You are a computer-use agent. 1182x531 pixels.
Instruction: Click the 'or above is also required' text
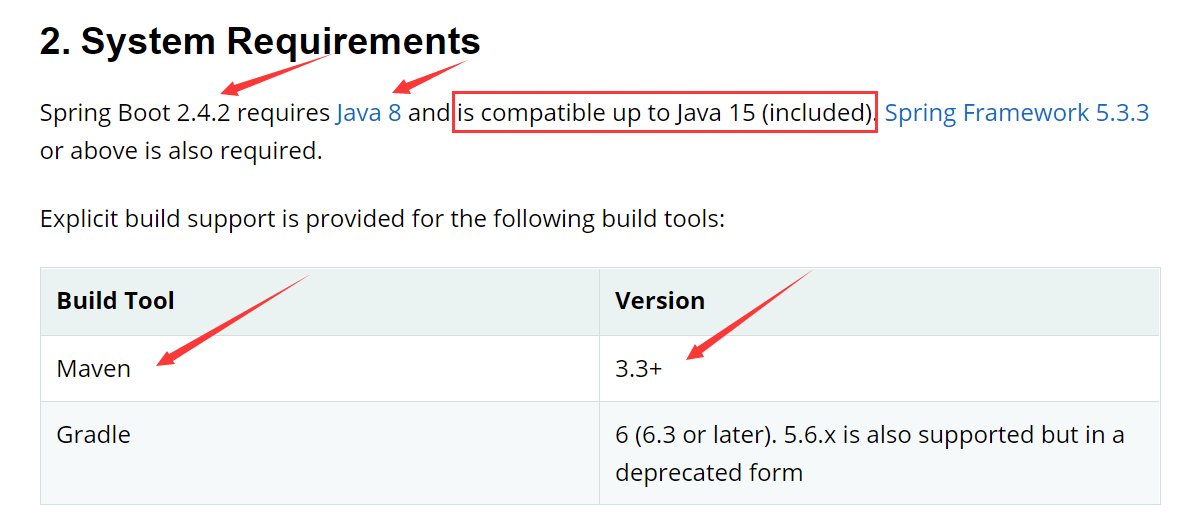(x=181, y=152)
